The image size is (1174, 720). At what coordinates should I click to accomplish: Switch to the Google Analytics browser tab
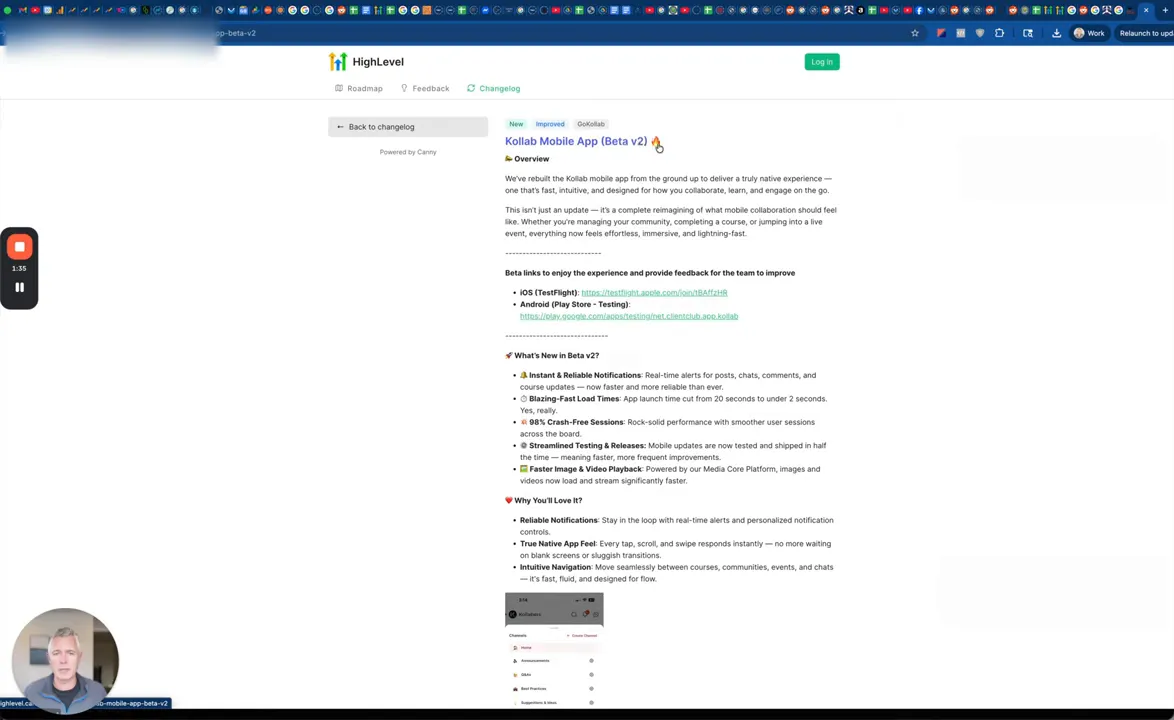[x=60, y=10]
